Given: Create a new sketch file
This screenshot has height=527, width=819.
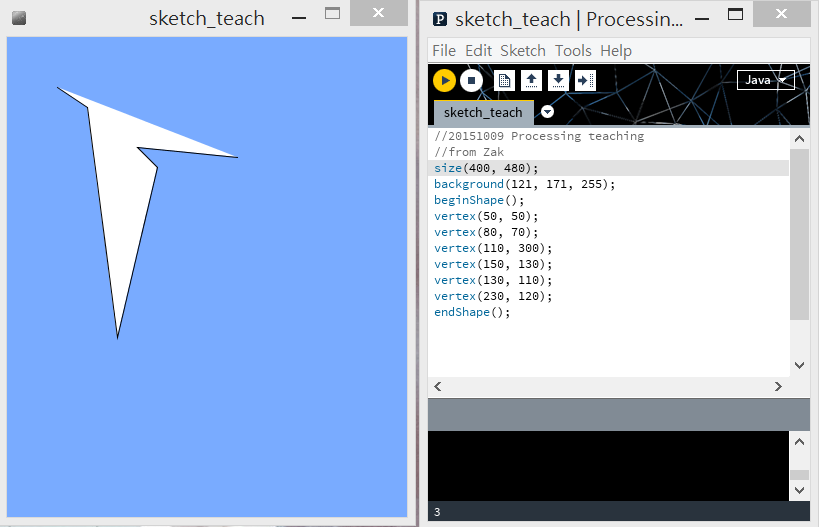Looking at the screenshot, I should click(504, 80).
